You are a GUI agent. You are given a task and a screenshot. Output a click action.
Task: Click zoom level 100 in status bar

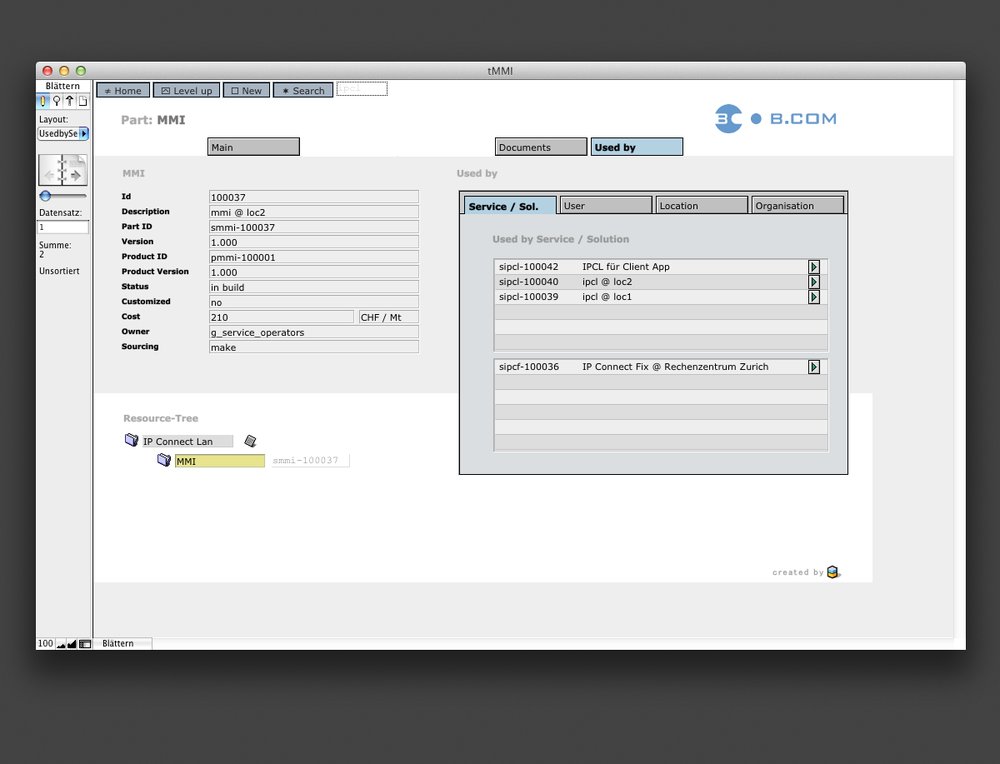(x=45, y=643)
